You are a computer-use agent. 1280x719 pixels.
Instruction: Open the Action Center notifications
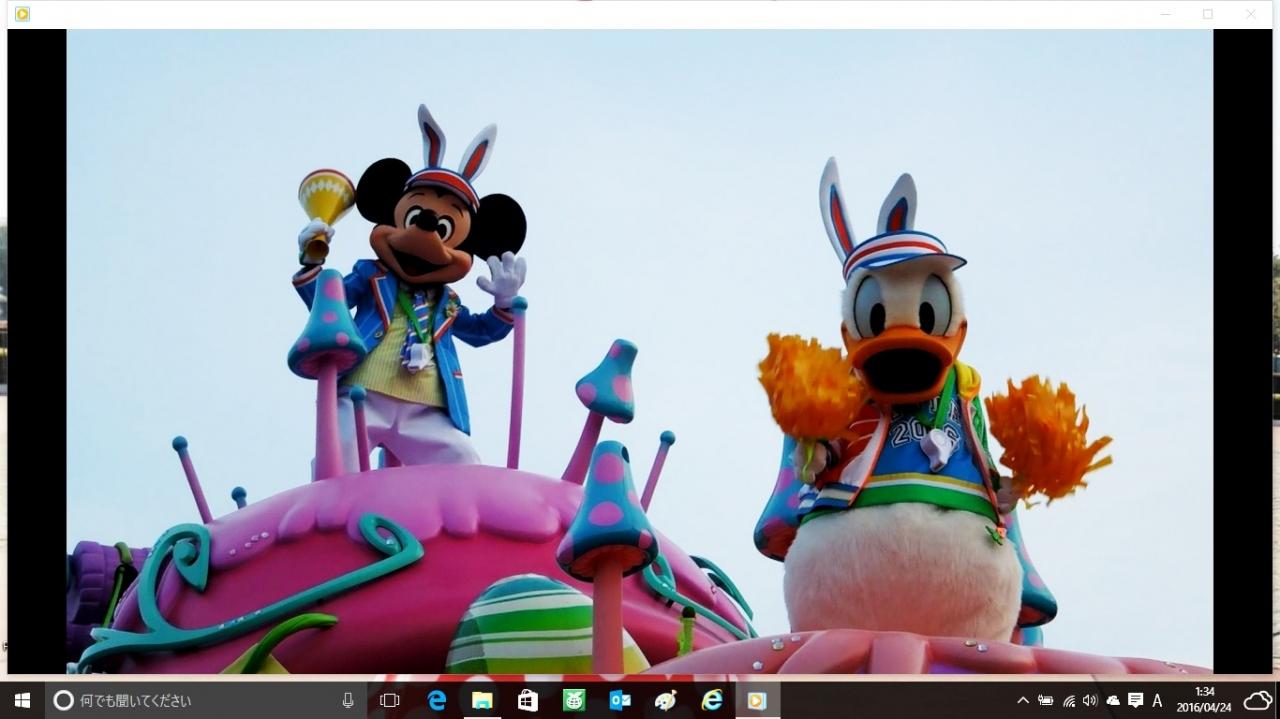tap(1135, 701)
